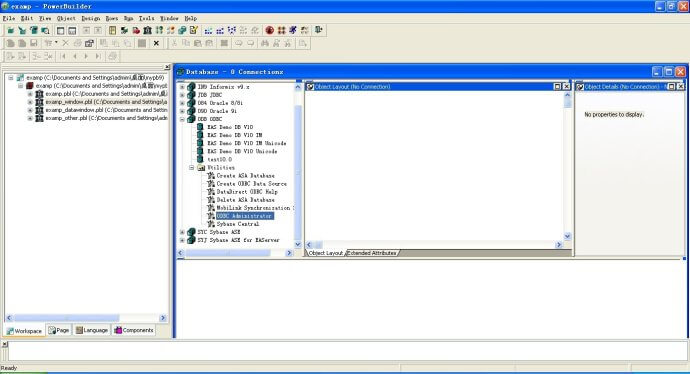Toggle the System Tree pane button
This screenshot has height=374, width=690.
point(61,30)
